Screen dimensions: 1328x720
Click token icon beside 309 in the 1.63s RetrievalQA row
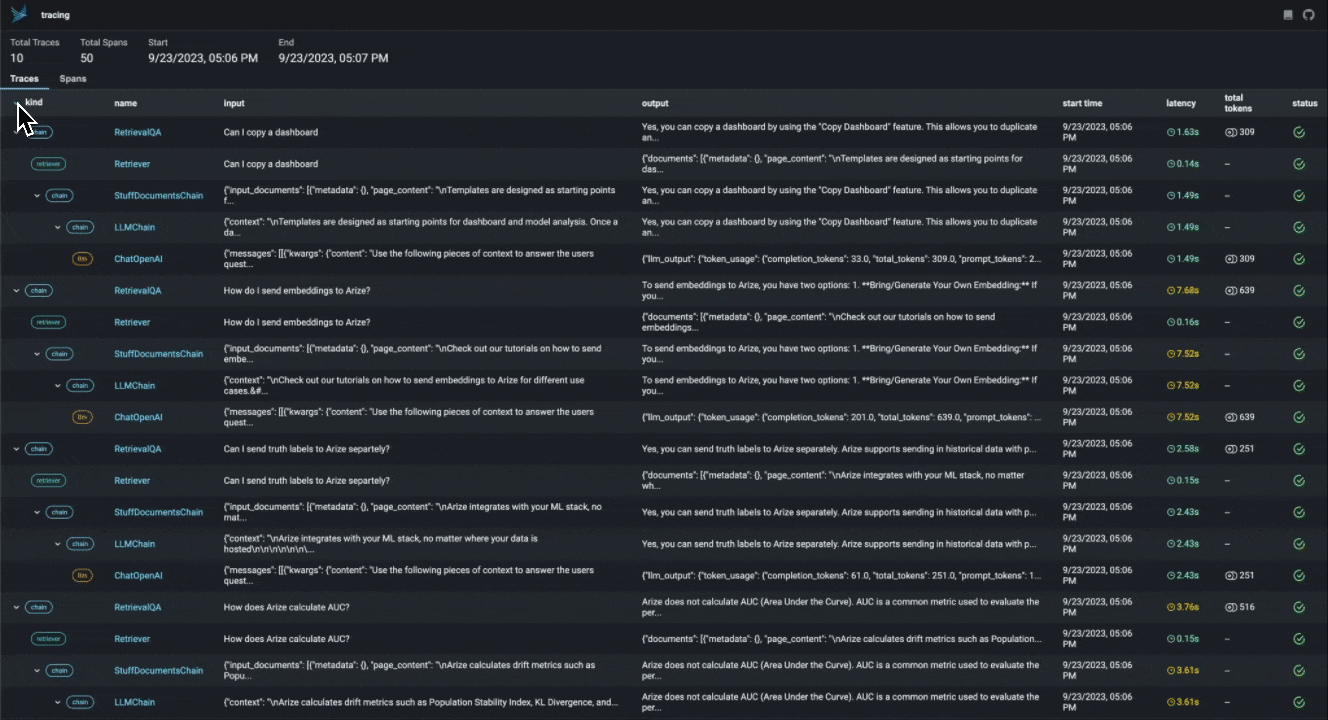(x=1230, y=132)
